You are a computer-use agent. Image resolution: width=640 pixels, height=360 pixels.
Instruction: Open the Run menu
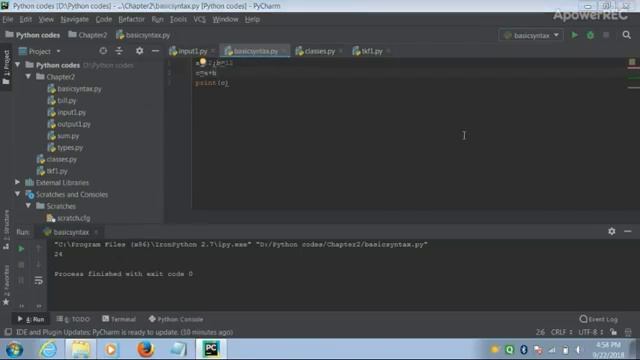pos(157,19)
